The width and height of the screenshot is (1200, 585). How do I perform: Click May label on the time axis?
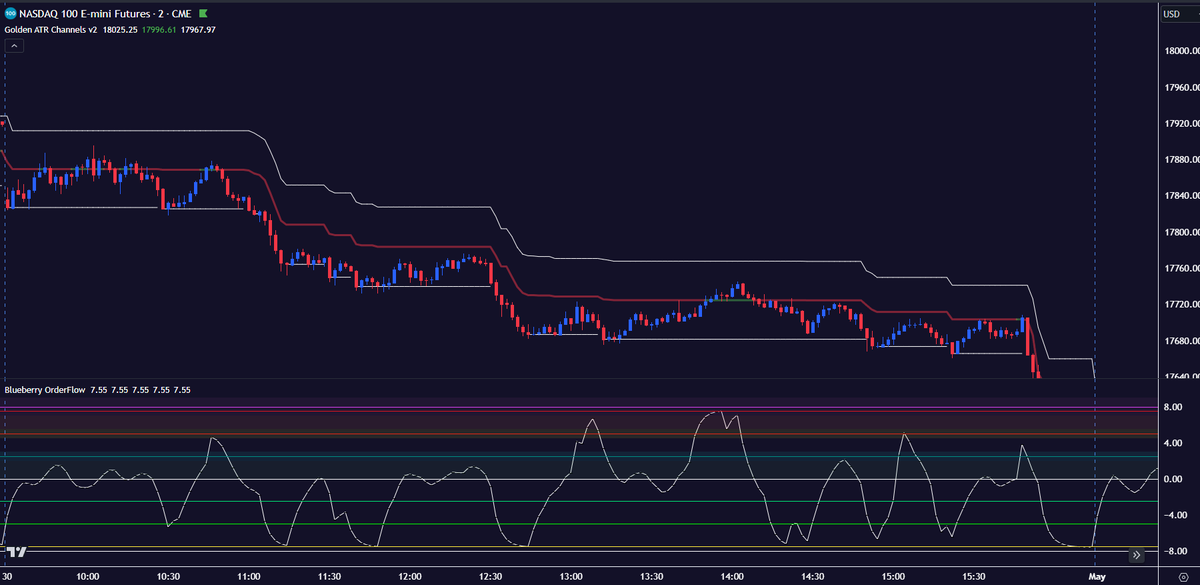point(1098,577)
